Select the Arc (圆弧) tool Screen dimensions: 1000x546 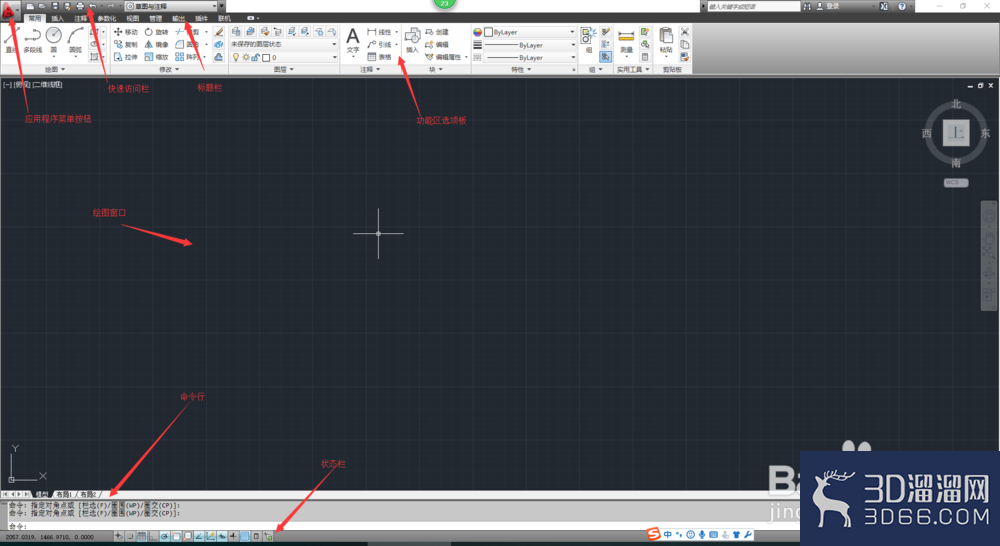pos(75,39)
